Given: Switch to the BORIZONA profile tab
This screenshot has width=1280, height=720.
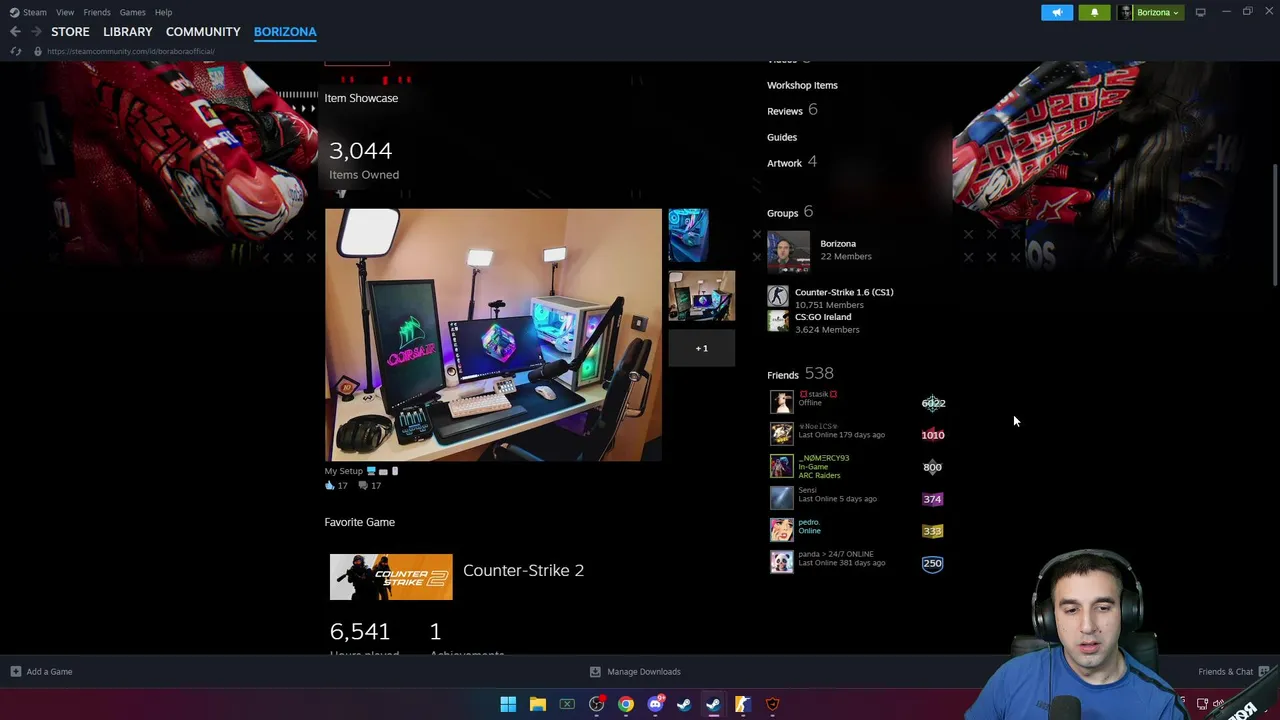Looking at the screenshot, I should (285, 32).
